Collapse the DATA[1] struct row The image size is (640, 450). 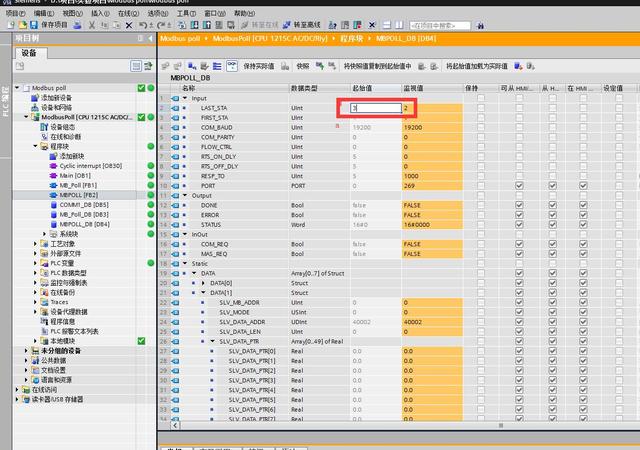coord(203,293)
